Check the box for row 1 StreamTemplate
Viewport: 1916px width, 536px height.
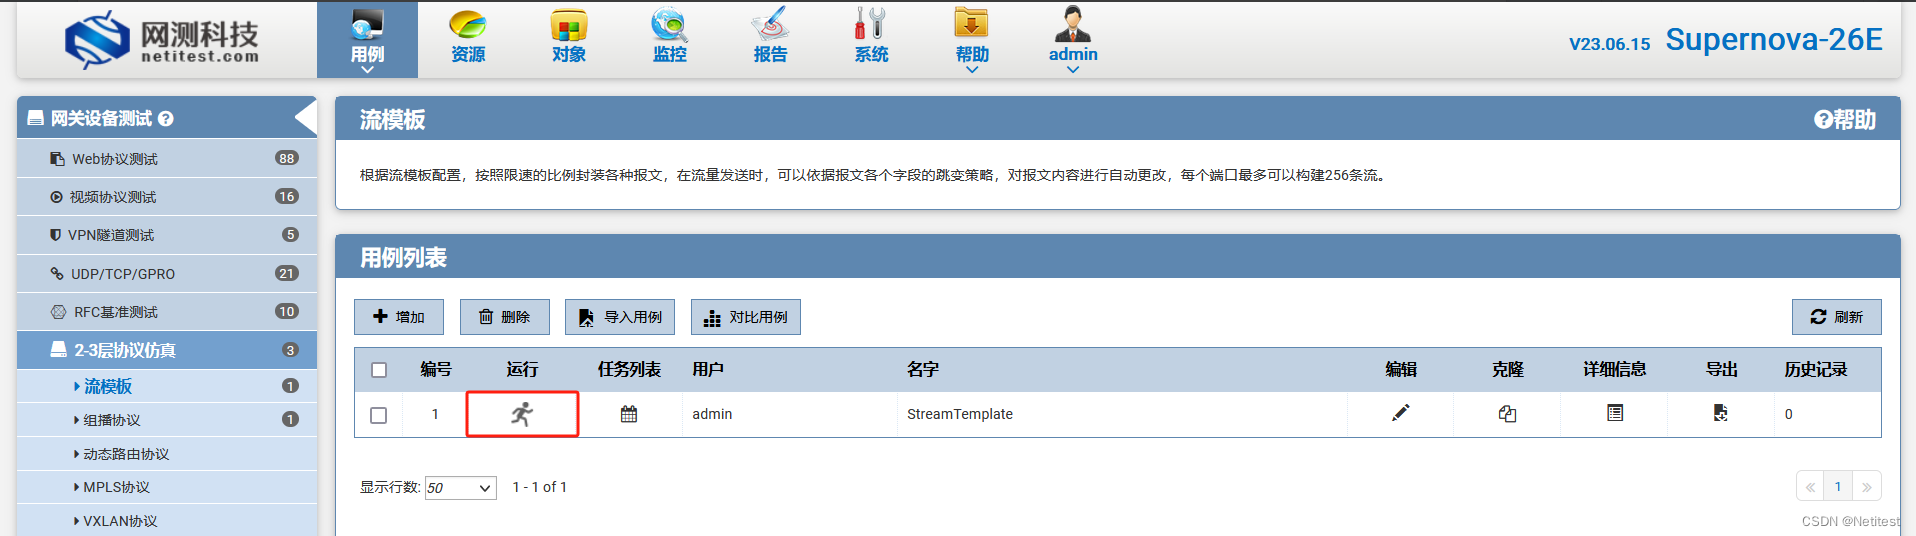(x=379, y=414)
